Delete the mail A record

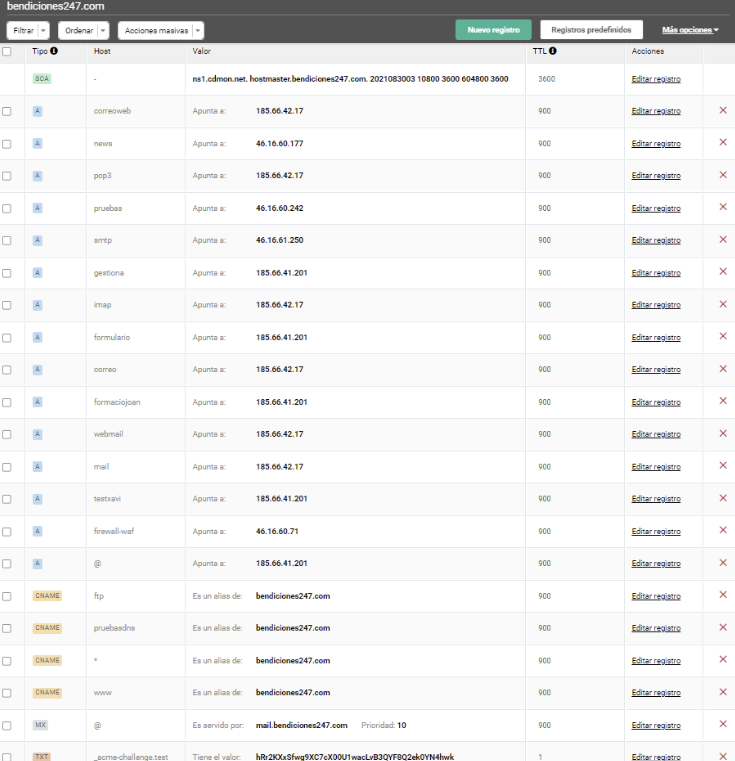click(723, 465)
